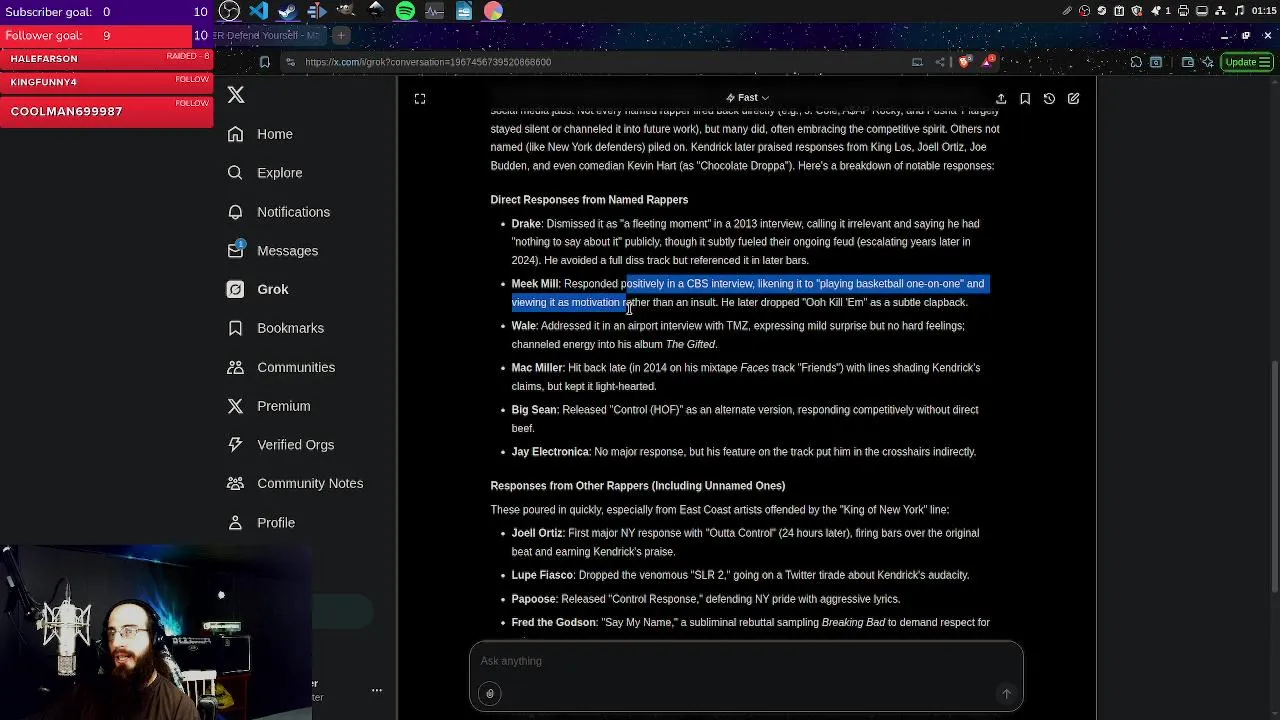Click the browser bookmark page icon
1280x720 pixels.
coord(264,62)
